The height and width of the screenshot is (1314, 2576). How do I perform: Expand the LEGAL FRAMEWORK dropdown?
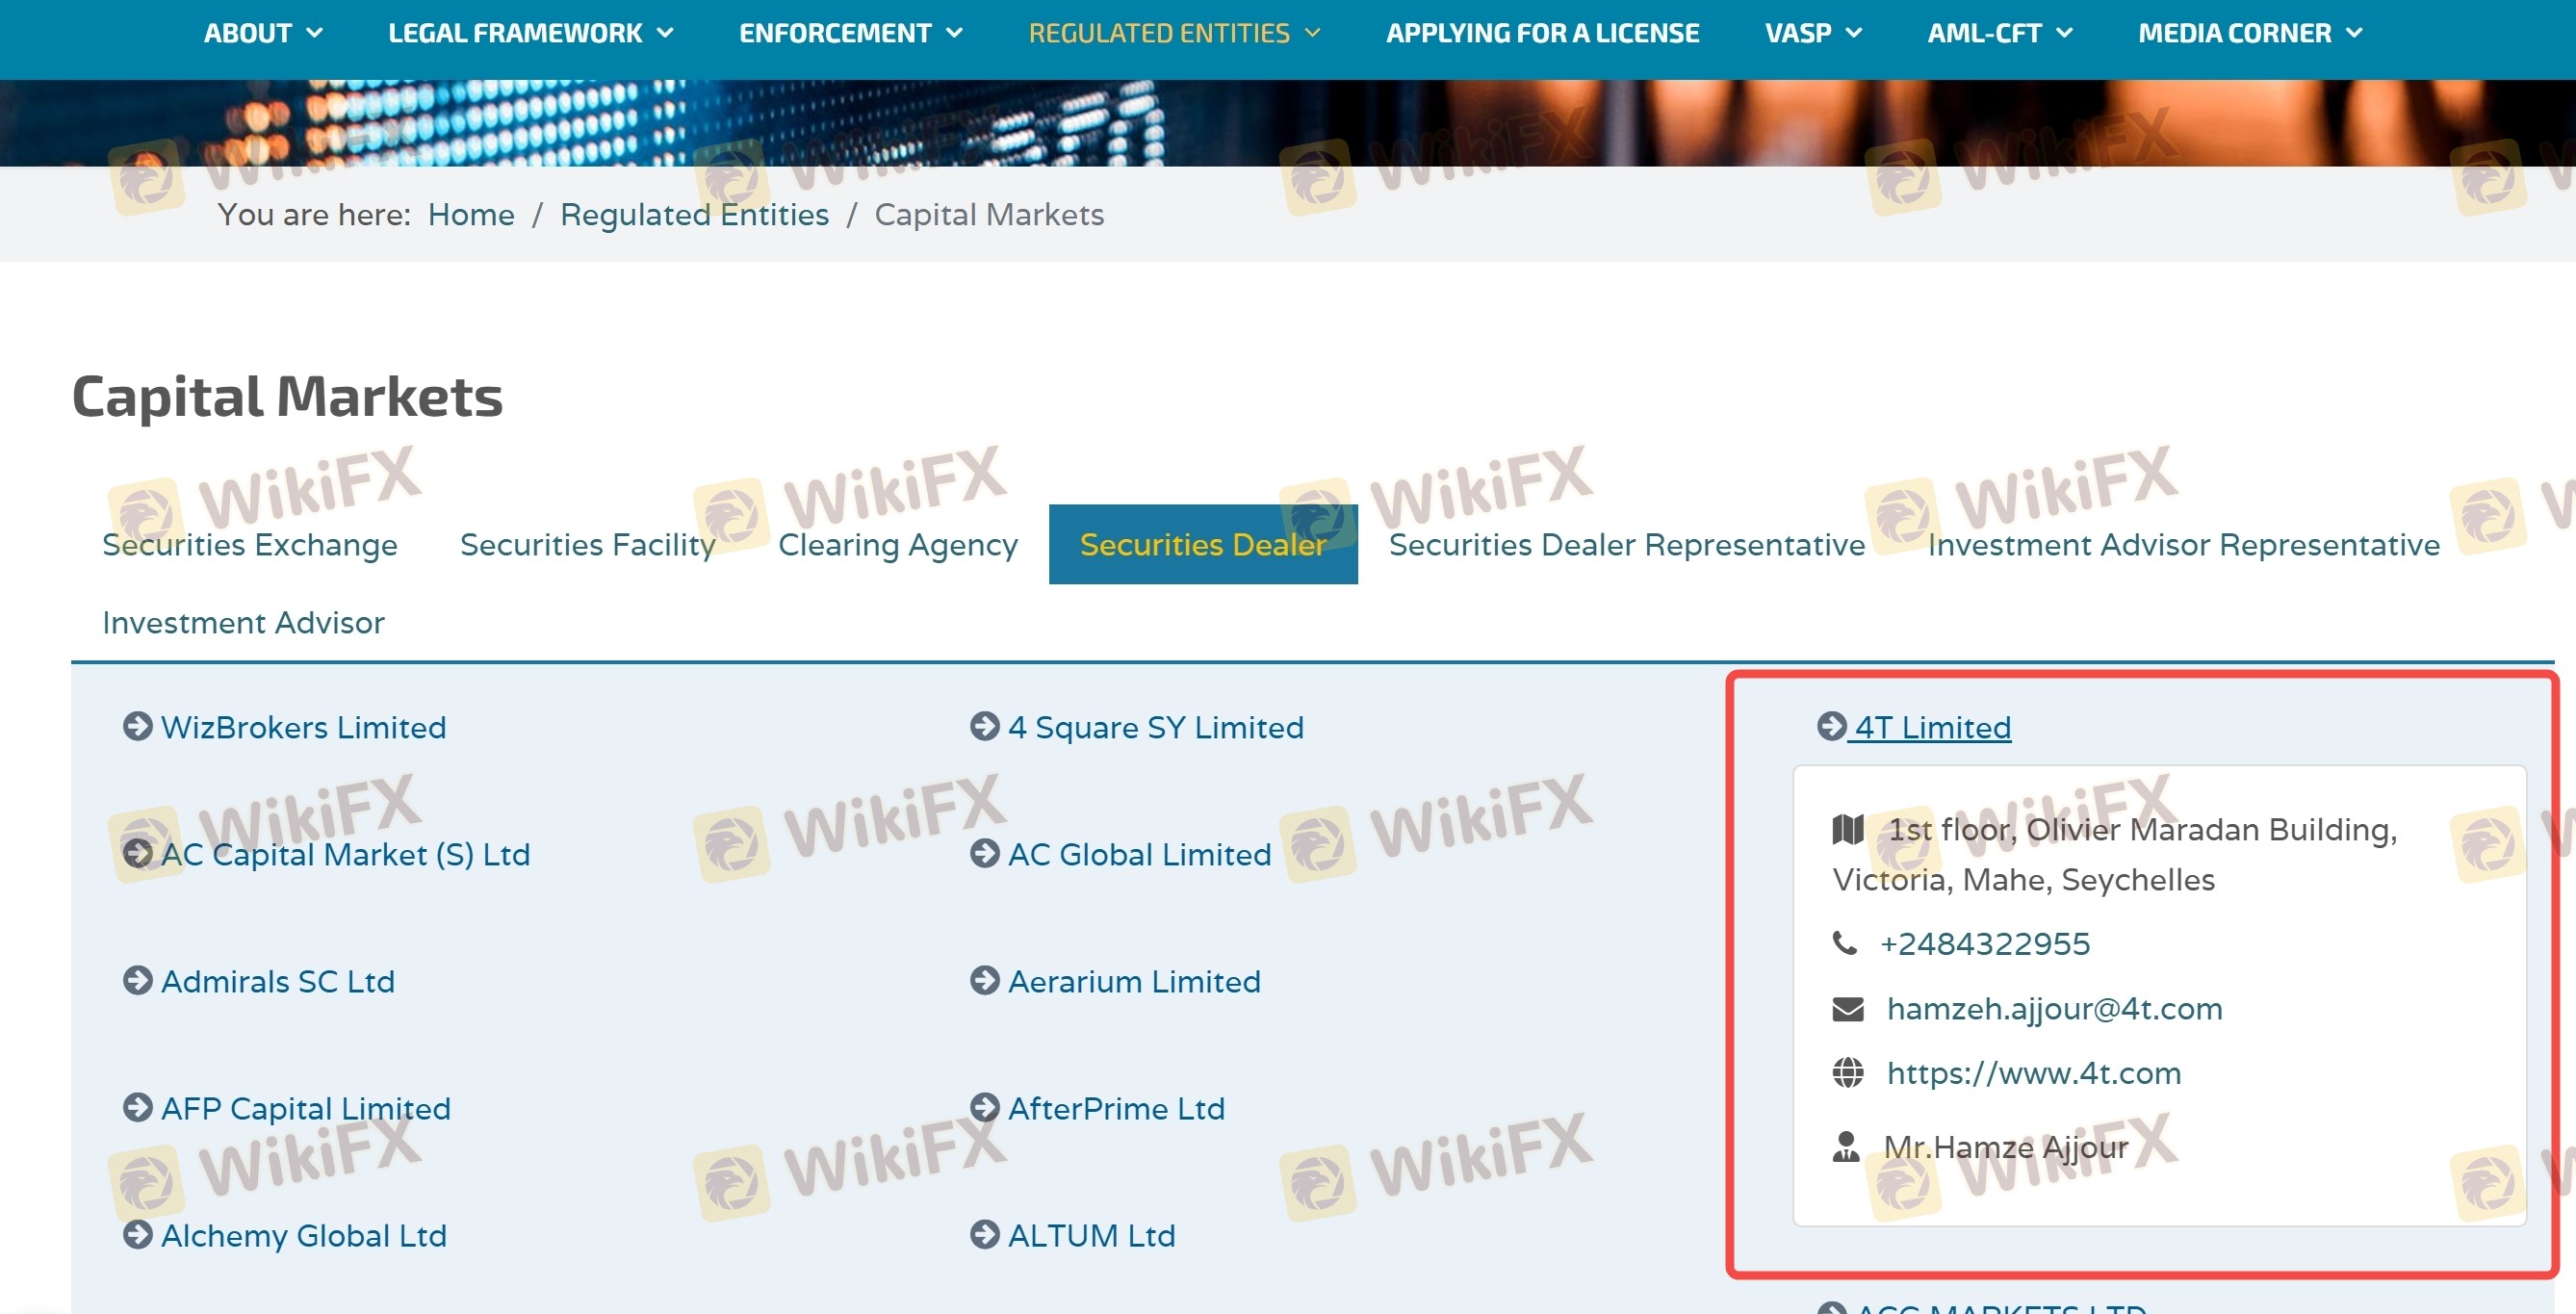[x=530, y=33]
